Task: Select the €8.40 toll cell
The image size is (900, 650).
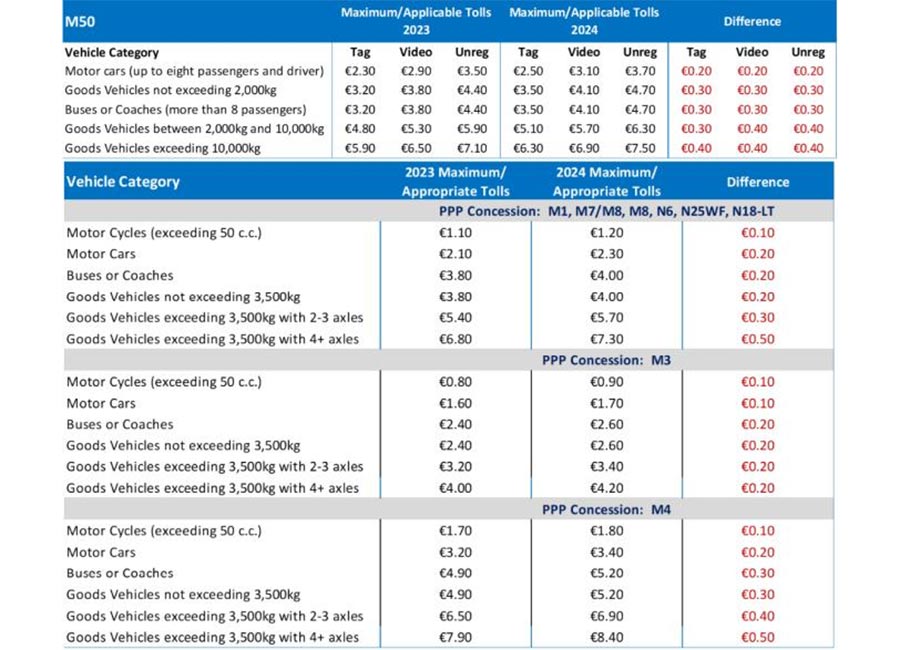Action: click(x=606, y=637)
